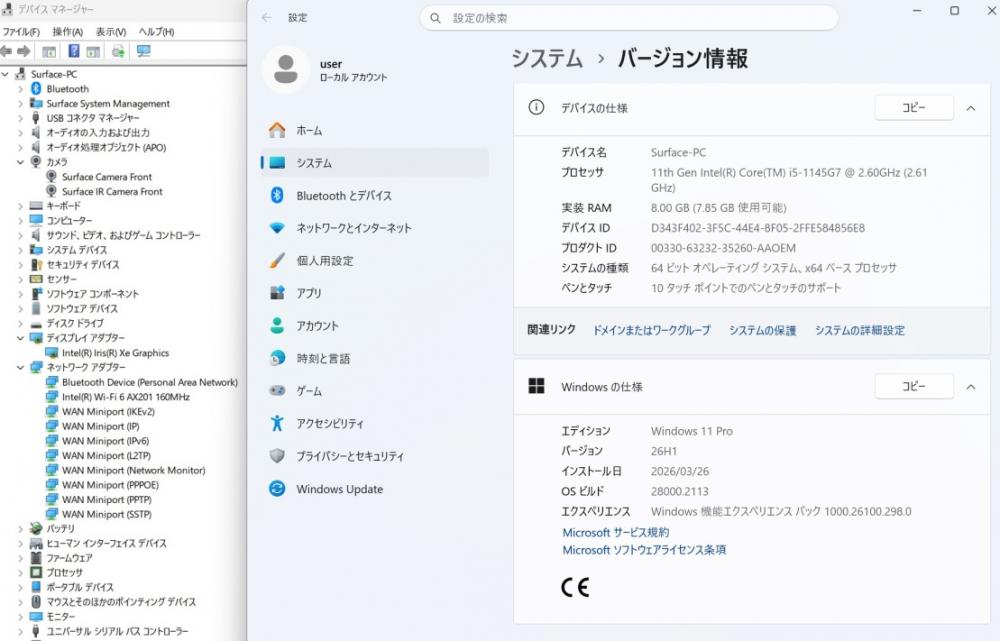Open ファイル(F) menu in Device Manager
The width and height of the screenshot is (1000, 641).
(x=21, y=31)
